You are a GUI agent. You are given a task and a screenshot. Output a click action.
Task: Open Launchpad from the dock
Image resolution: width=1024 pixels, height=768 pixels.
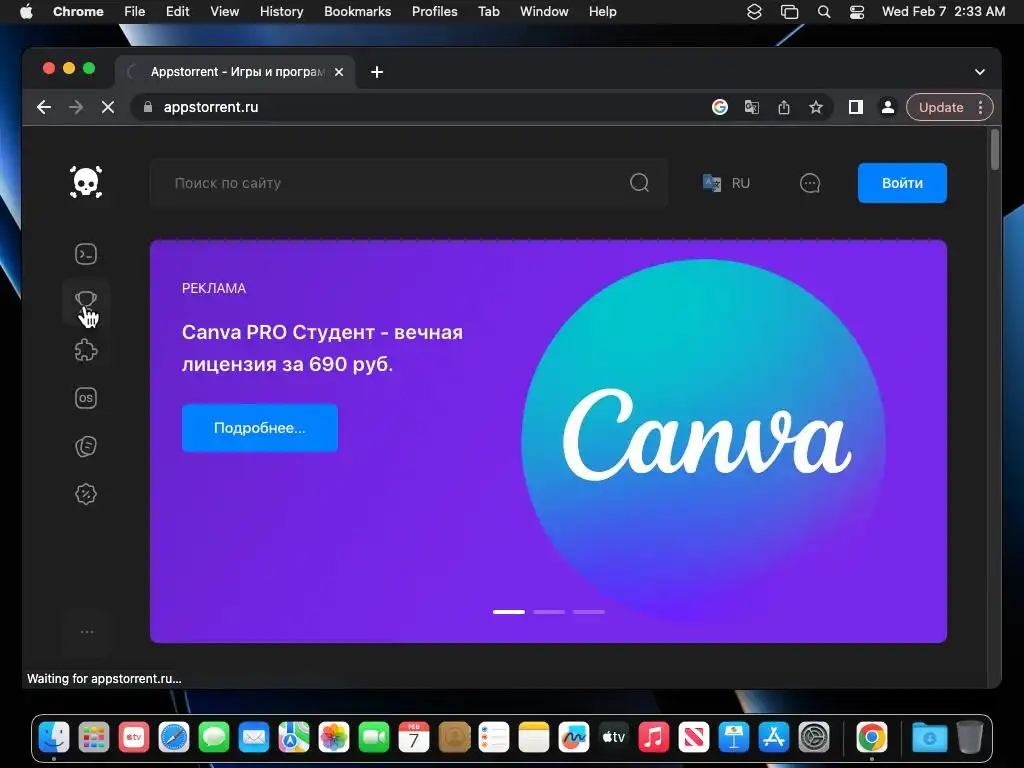(x=94, y=738)
